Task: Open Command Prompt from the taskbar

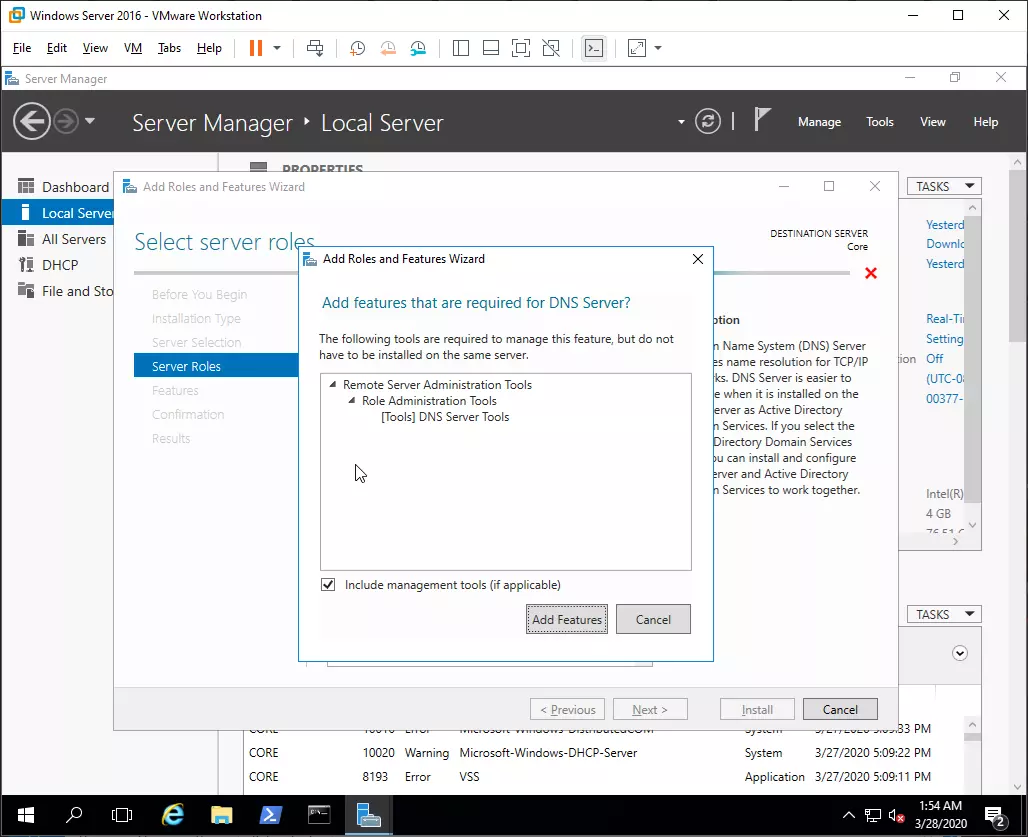Action: 319,815
